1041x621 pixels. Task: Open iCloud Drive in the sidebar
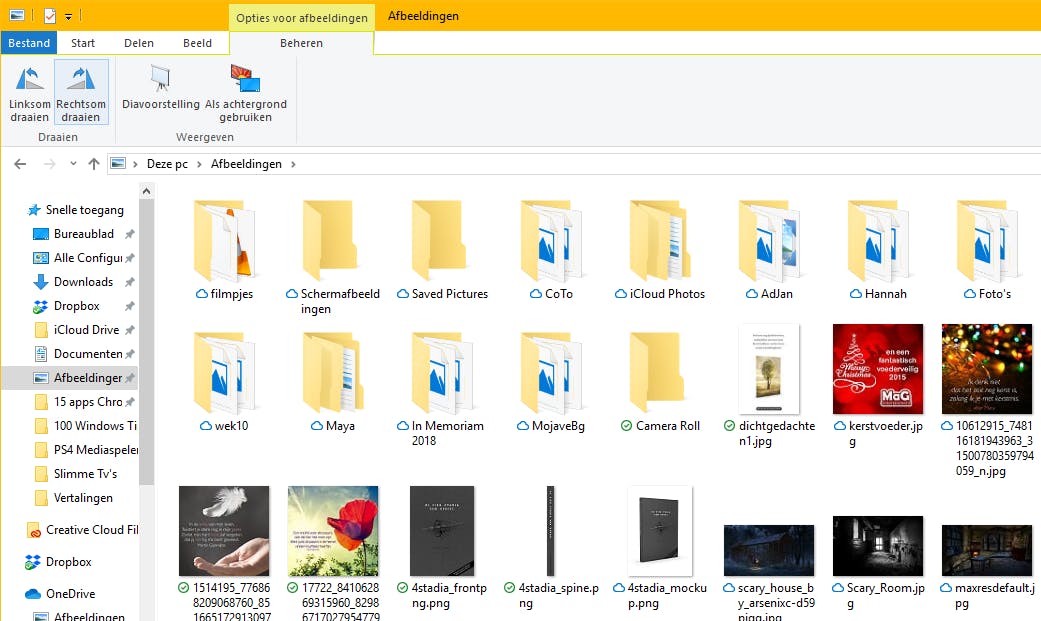pos(86,329)
